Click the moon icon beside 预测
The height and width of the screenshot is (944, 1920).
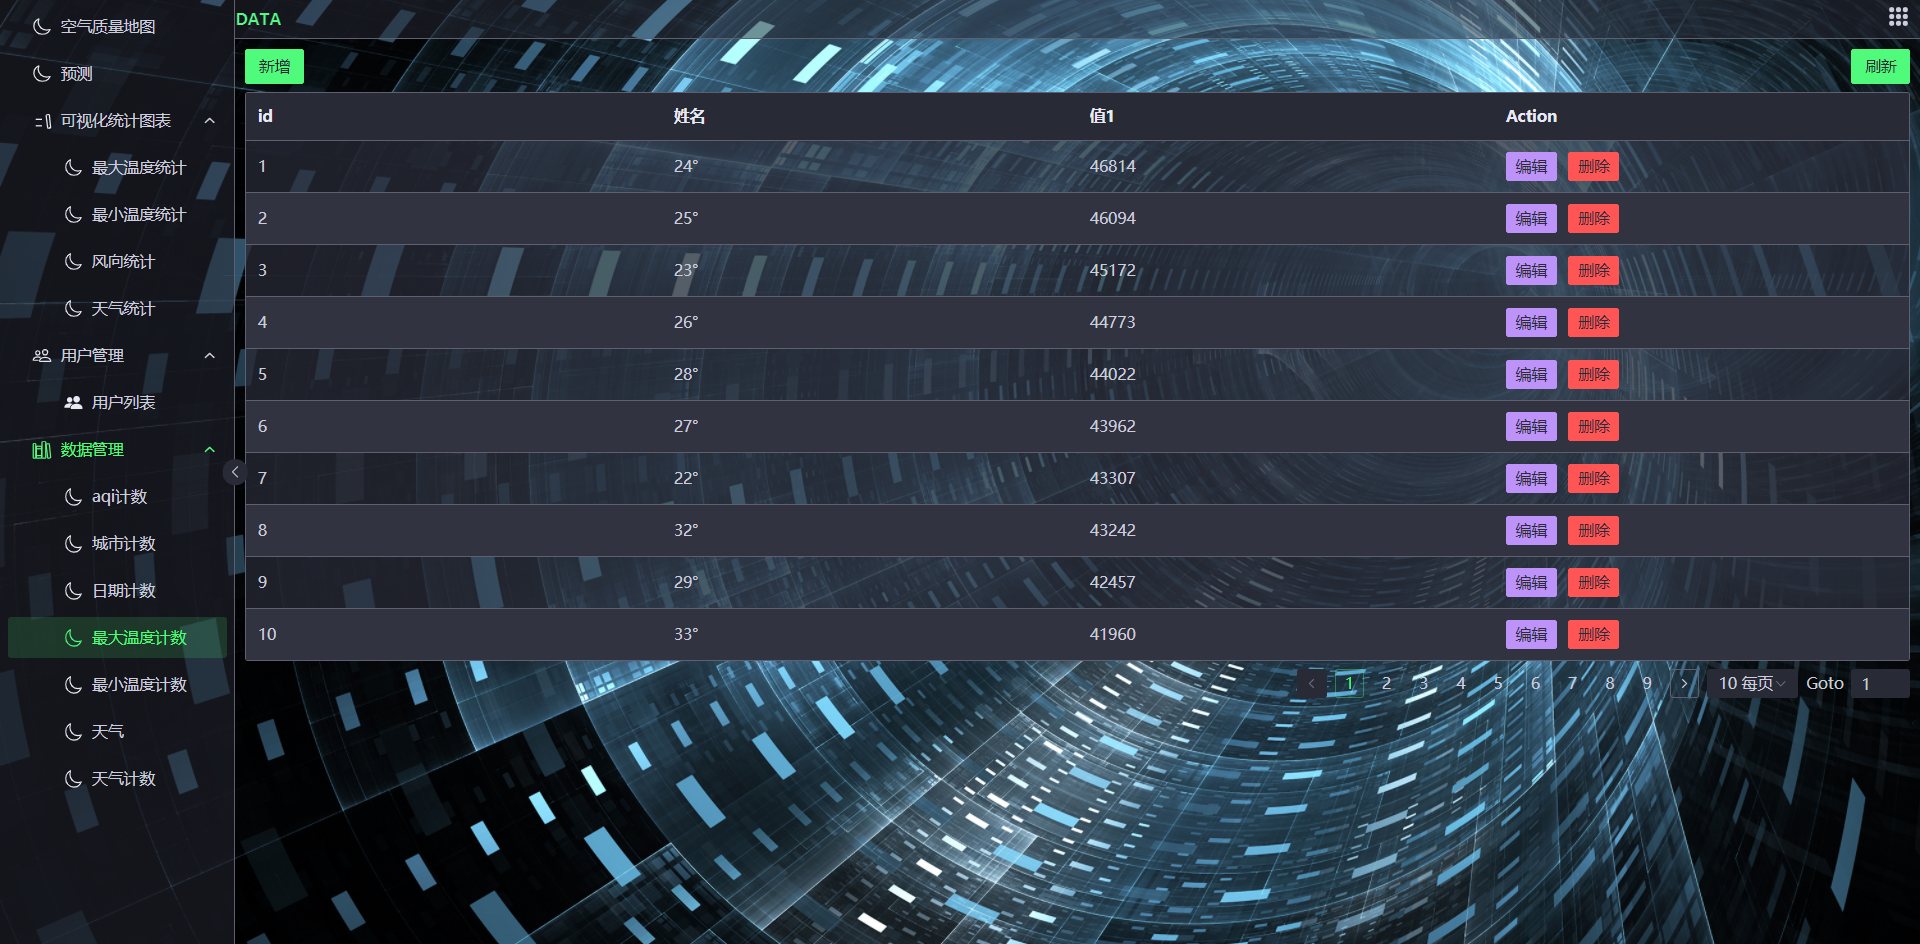[x=42, y=73]
